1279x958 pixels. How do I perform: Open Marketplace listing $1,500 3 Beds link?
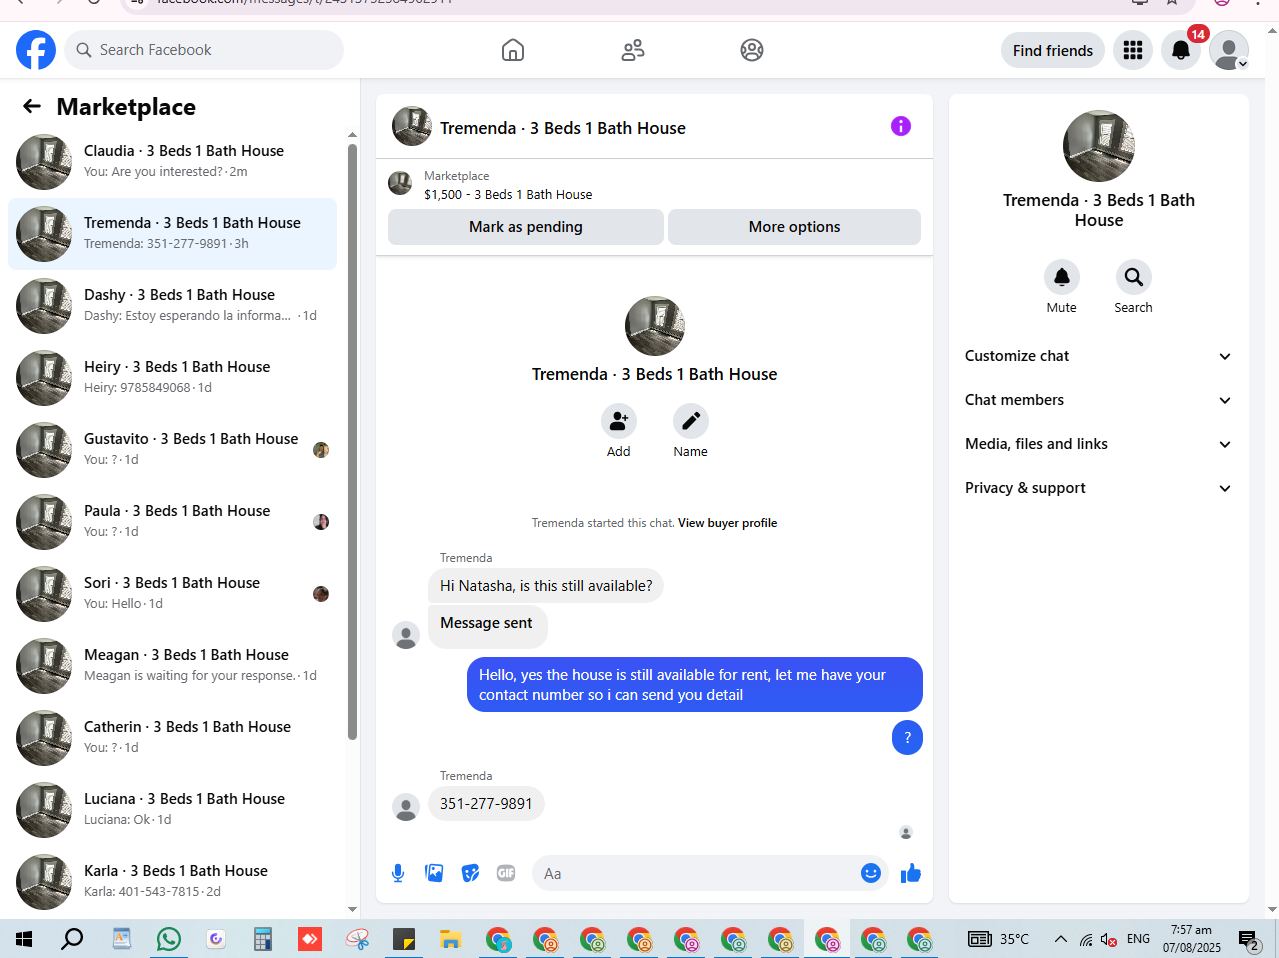tap(508, 195)
